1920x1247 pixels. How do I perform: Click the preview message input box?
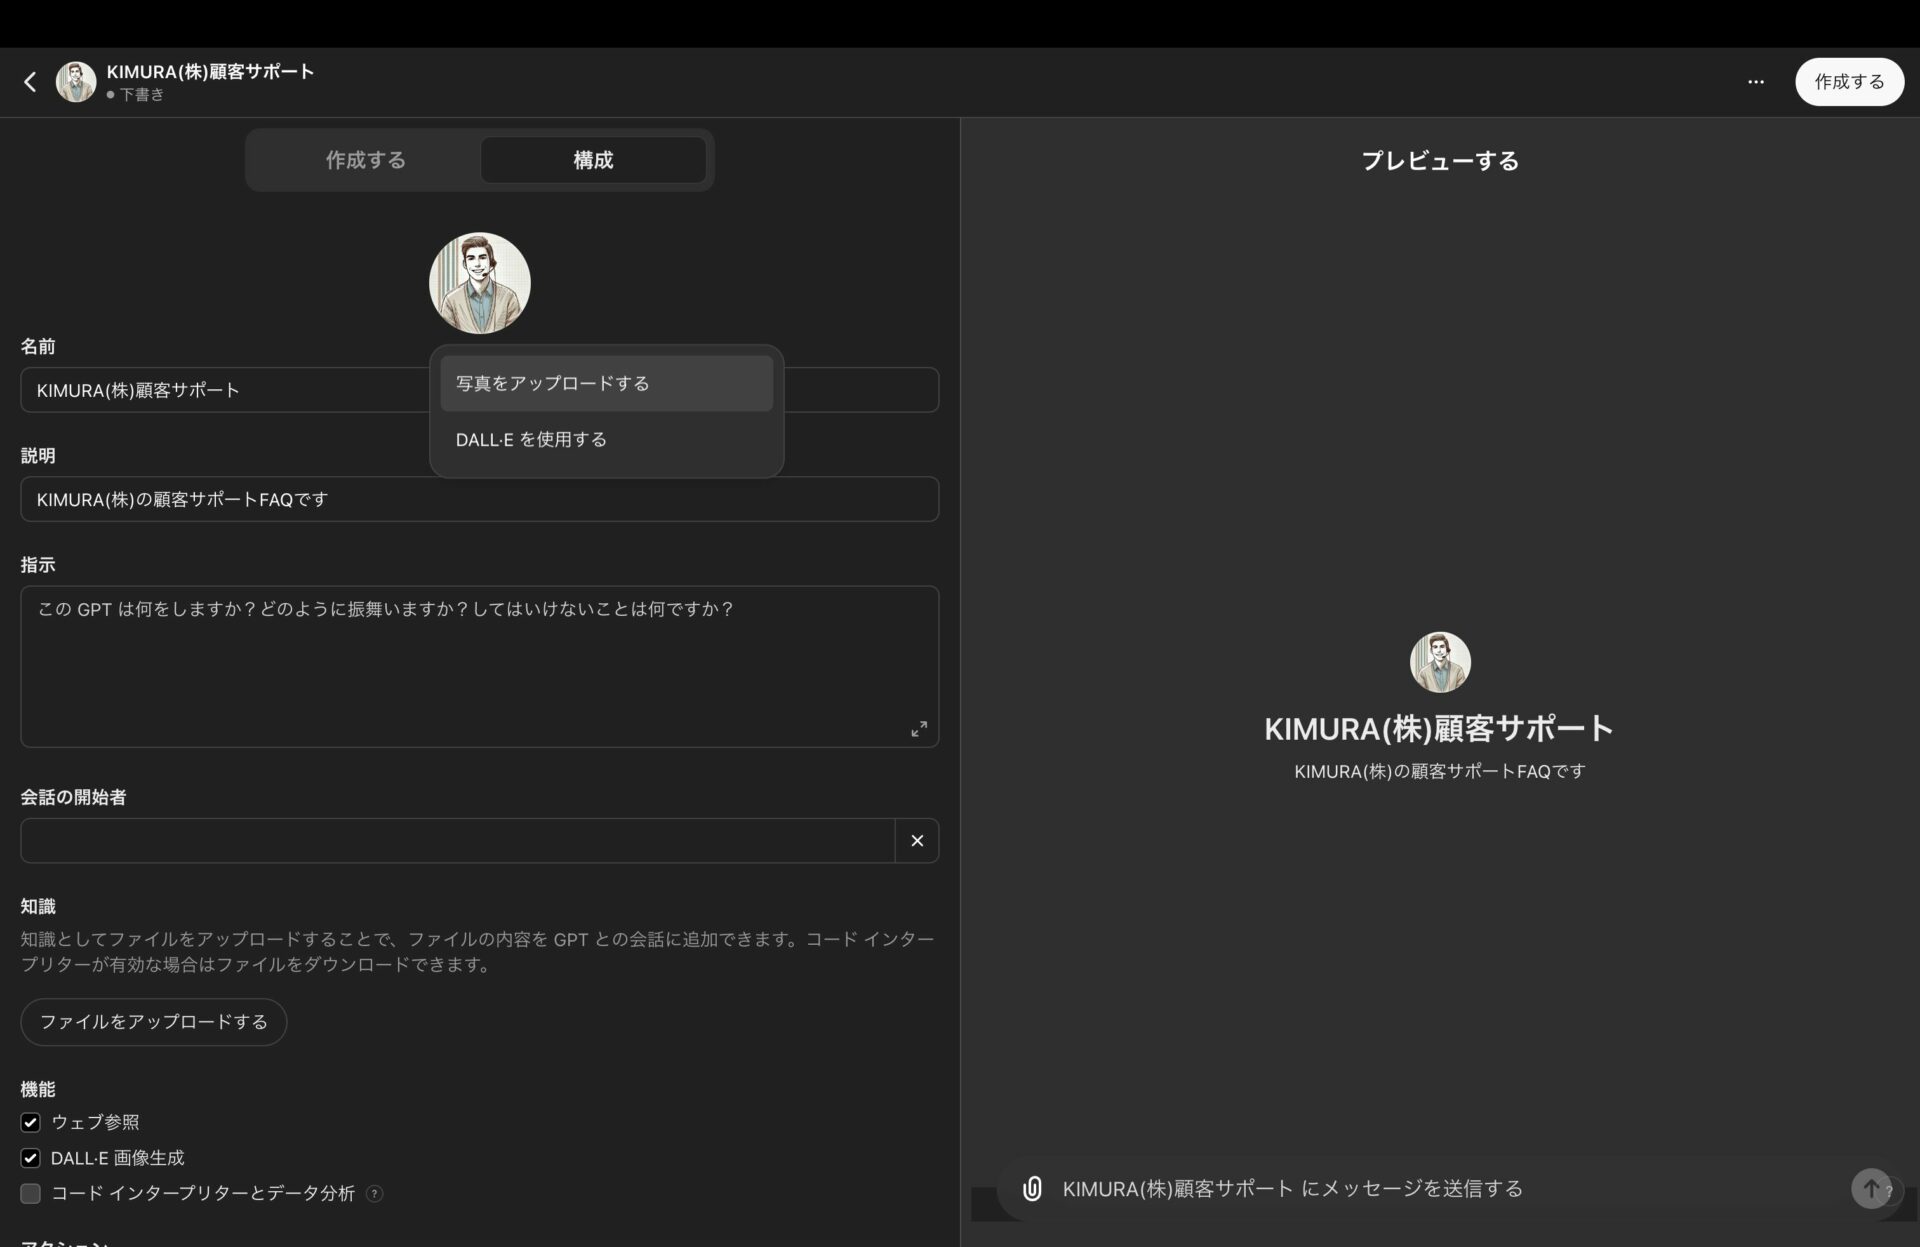pyautogui.click(x=1440, y=1188)
